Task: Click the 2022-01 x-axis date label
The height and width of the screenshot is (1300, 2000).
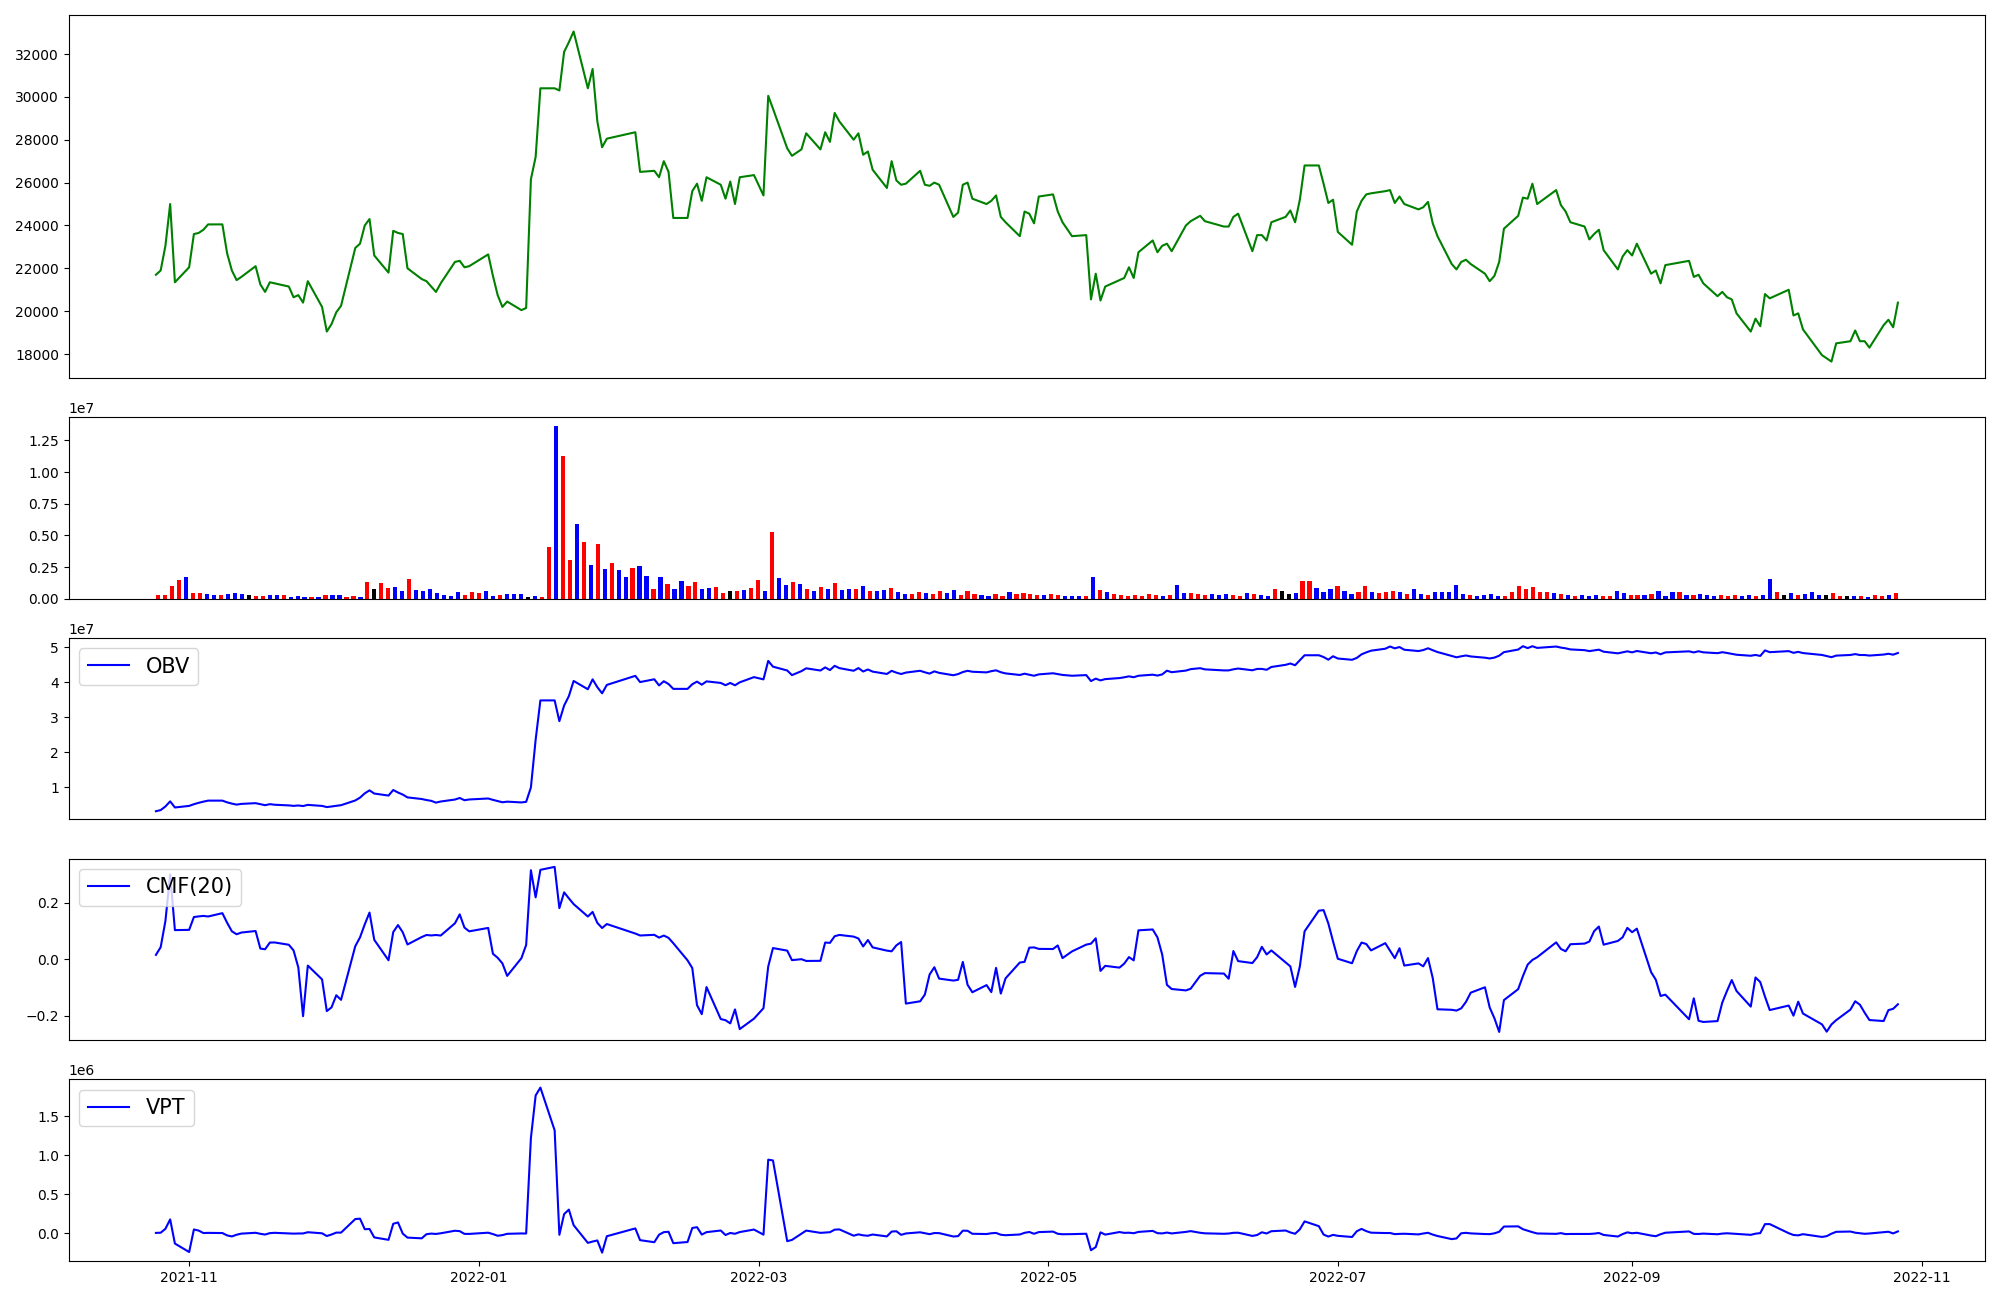Action: point(480,1276)
